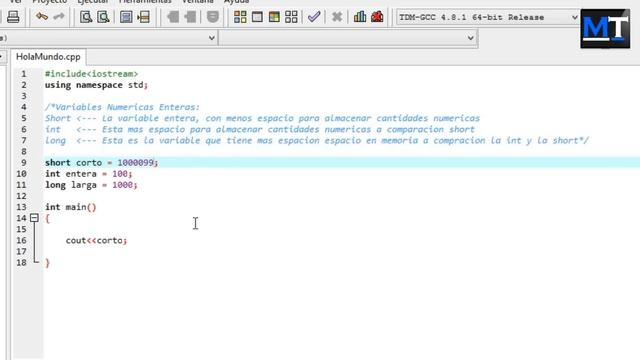The width and height of the screenshot is (640, 360).
Task: Click the Go to function icon
Action: (x=126, y=17)
